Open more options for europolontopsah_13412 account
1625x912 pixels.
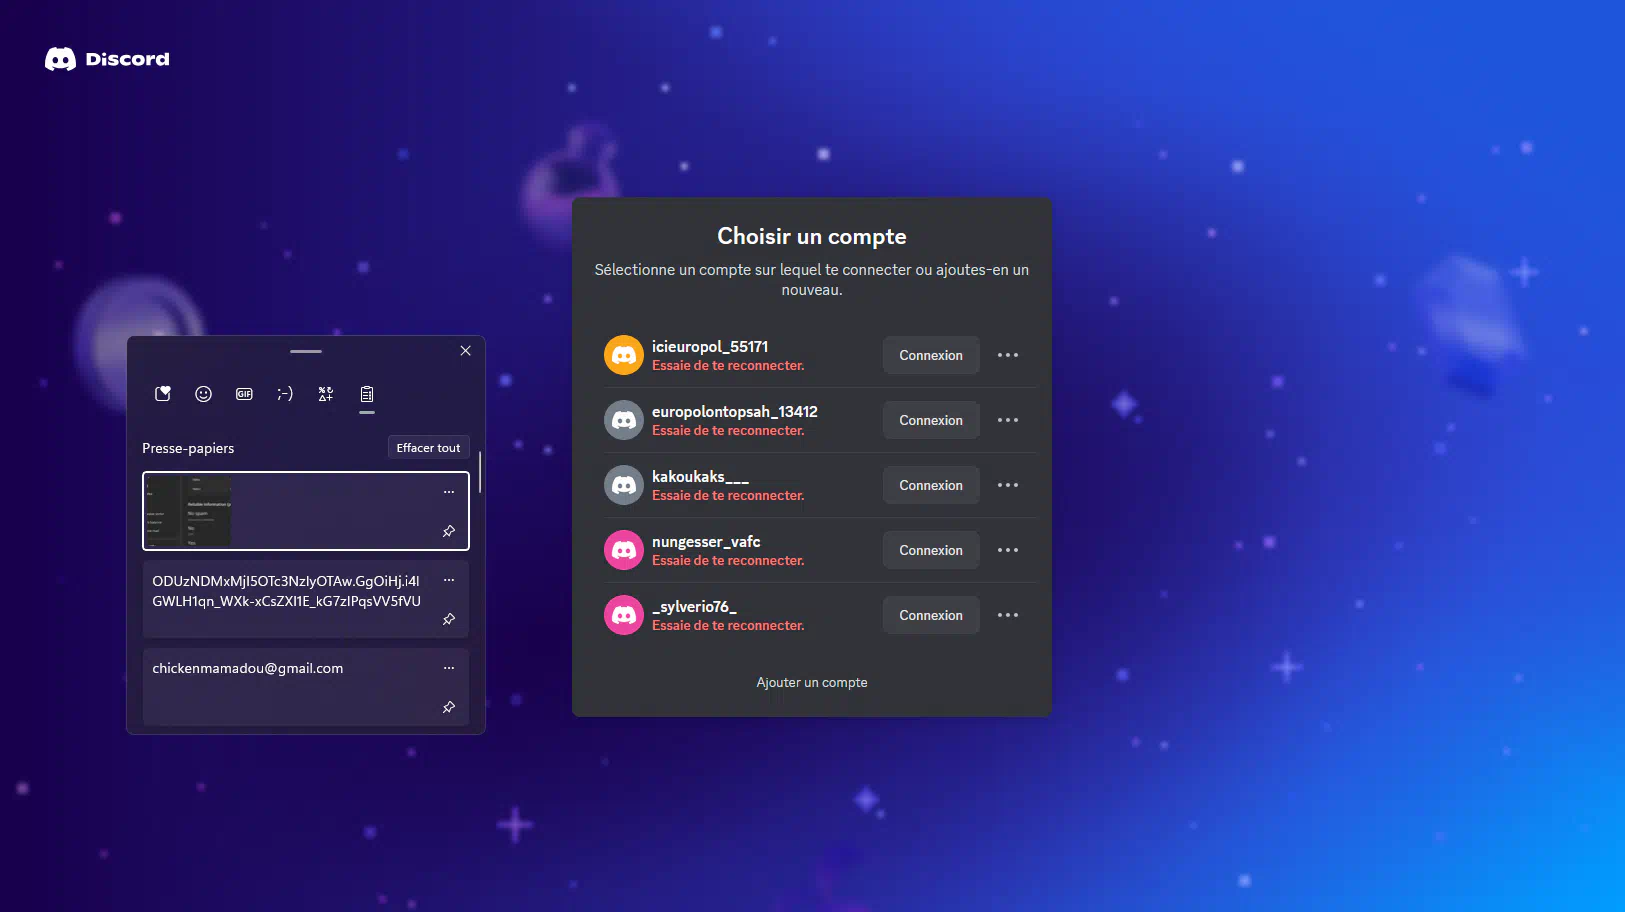coord(1008,420)
